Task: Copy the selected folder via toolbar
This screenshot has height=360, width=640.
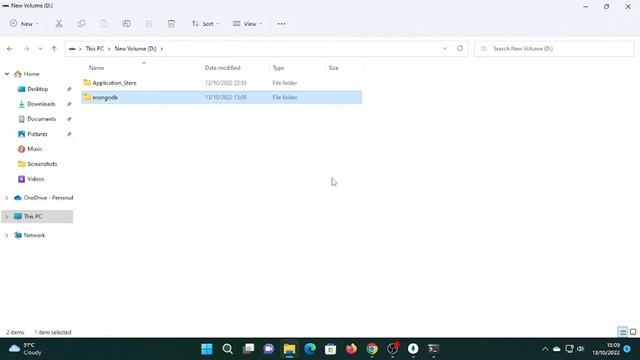Action: click(81, 24)
